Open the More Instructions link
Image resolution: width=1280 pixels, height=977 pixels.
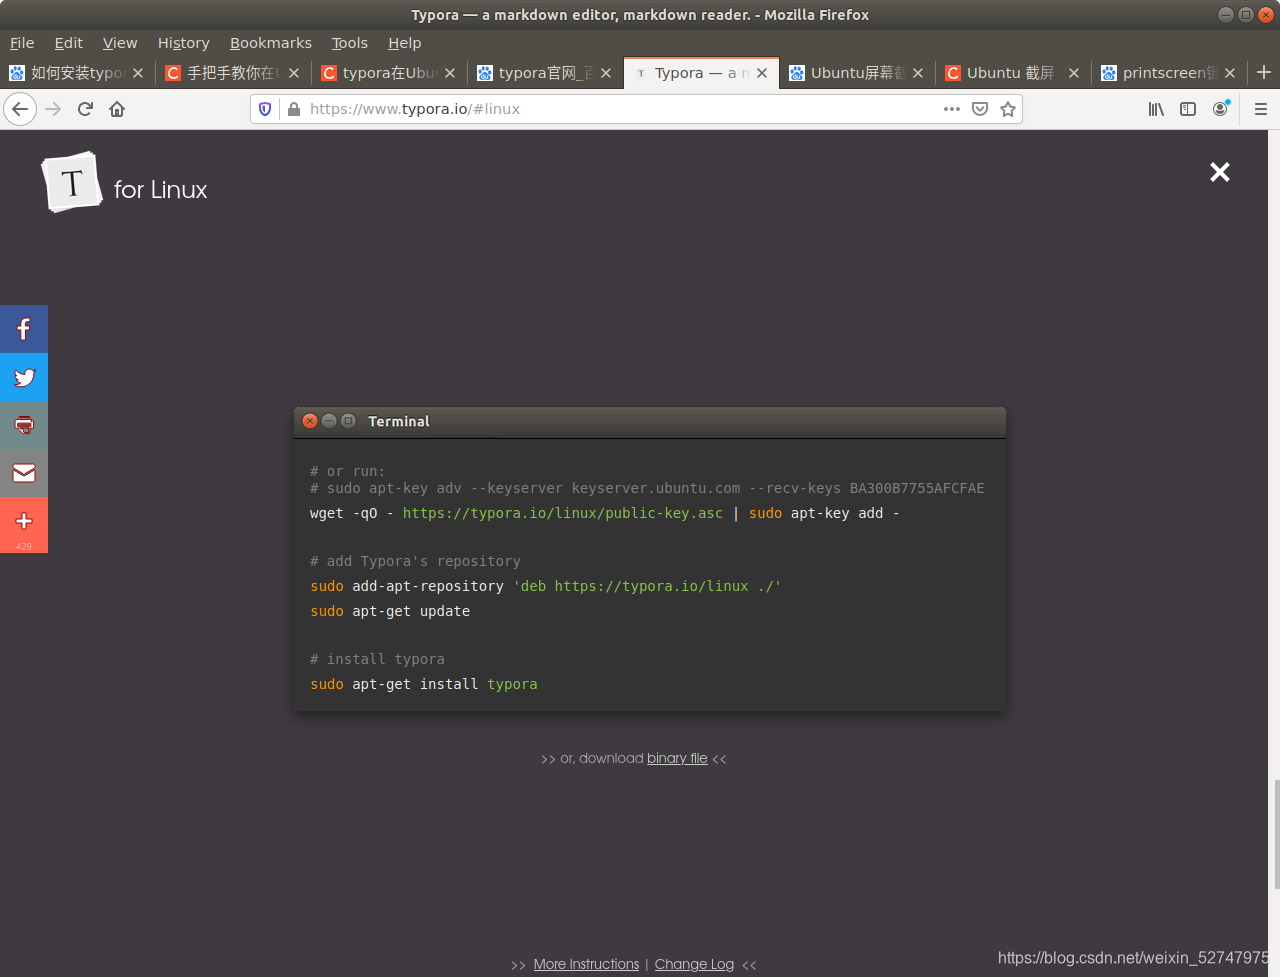tap(586, 964)
